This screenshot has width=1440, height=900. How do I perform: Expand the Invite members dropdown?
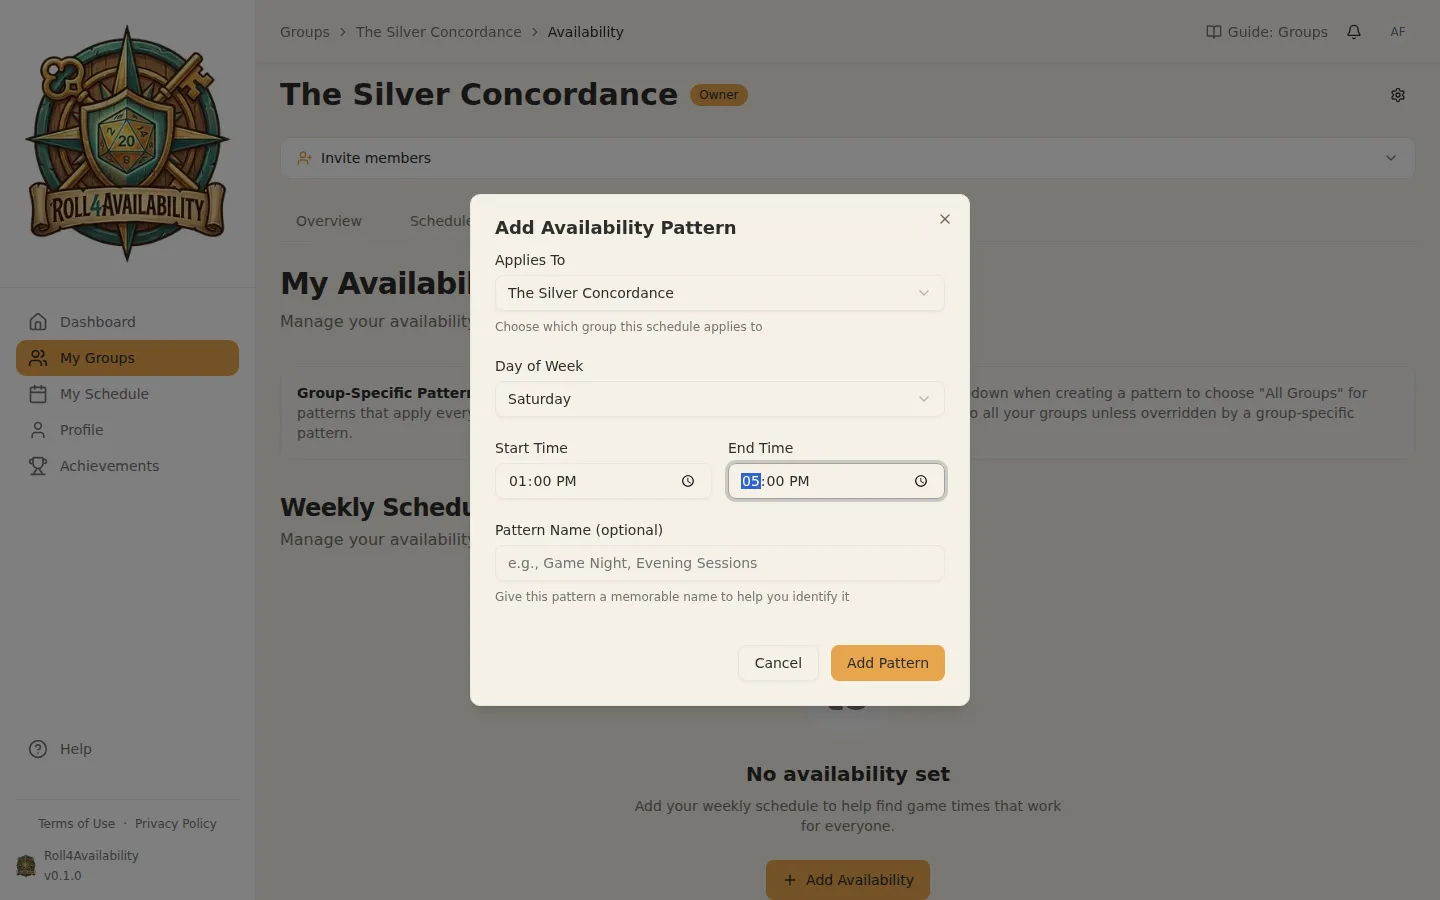tap(1390, 158)
